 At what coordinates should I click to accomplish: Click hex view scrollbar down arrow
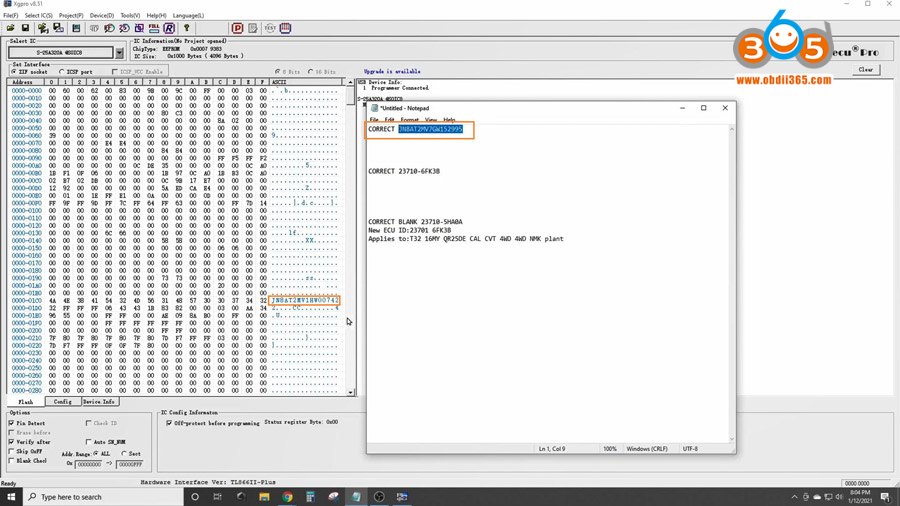pos(351,392)
